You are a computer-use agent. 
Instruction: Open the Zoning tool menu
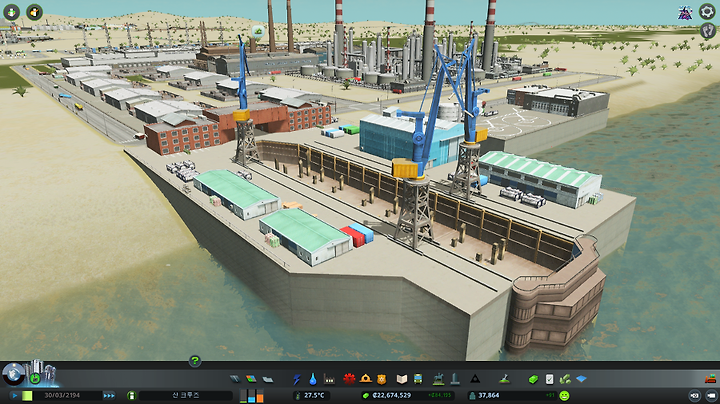251,379
